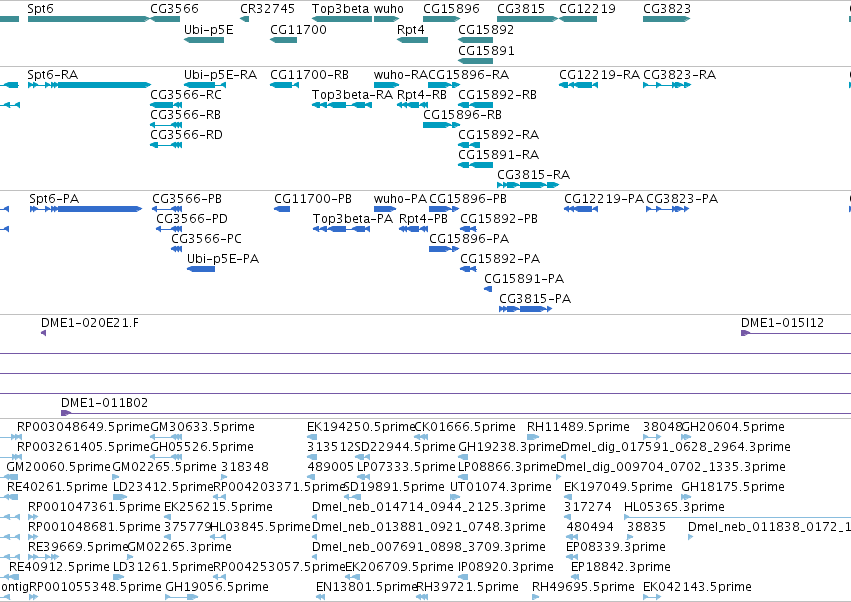Click the CG12219 gene label

[587, 9]
